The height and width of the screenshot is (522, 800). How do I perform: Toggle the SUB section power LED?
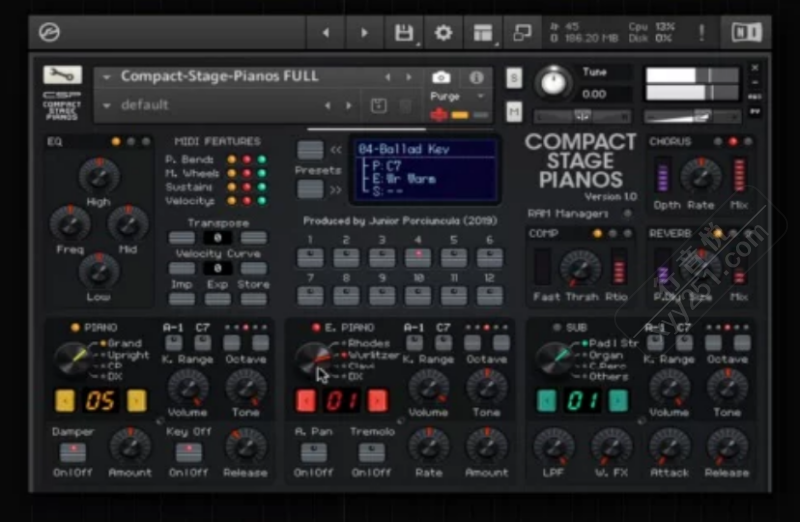coord(557,327)
